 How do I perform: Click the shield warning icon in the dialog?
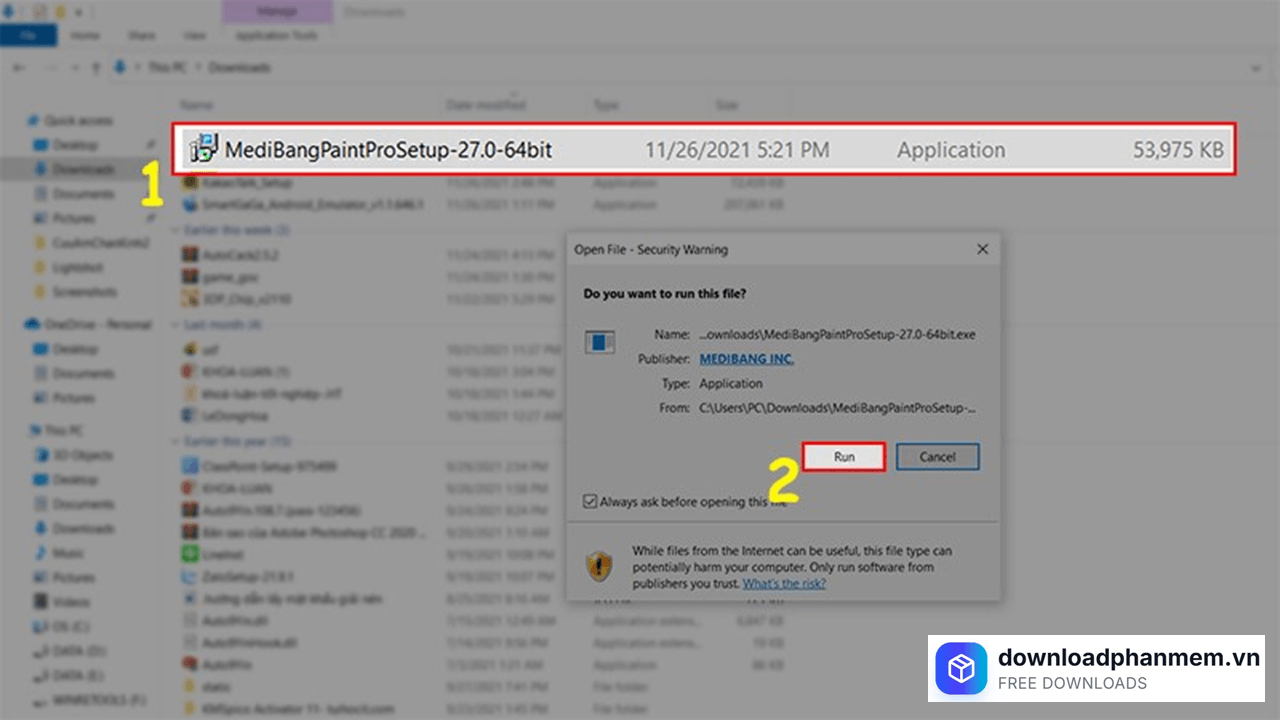coord(599,566)
